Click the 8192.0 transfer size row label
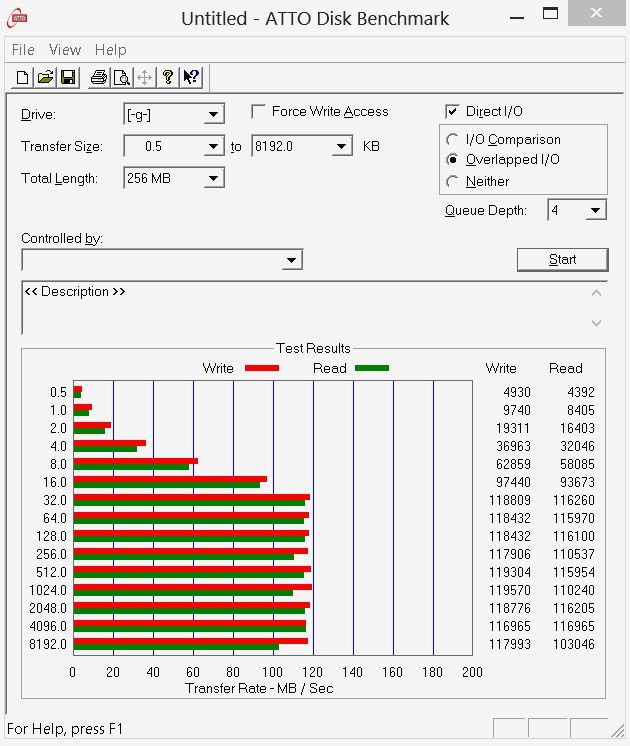This screenshot has width=630, height=746. pos(48,644)
